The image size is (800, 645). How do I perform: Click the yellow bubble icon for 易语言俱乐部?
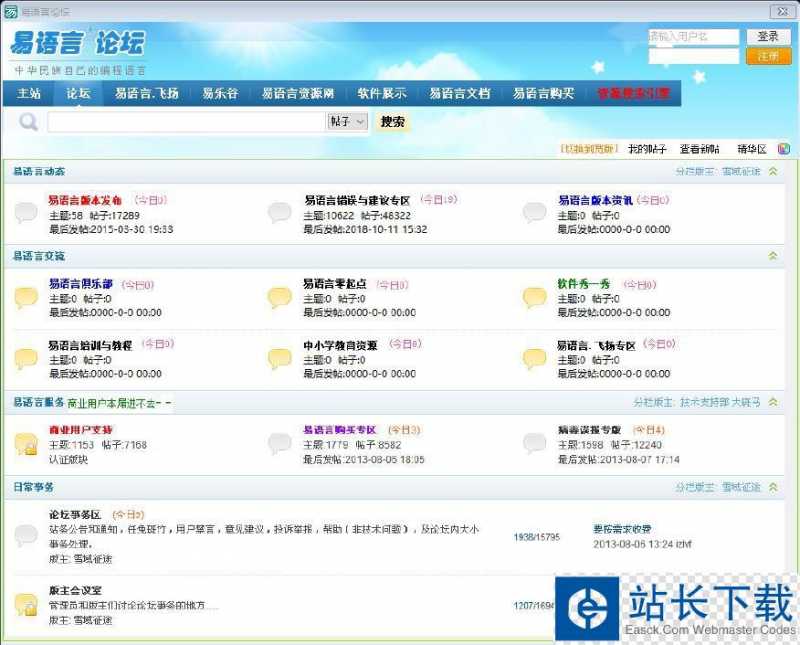26,297
